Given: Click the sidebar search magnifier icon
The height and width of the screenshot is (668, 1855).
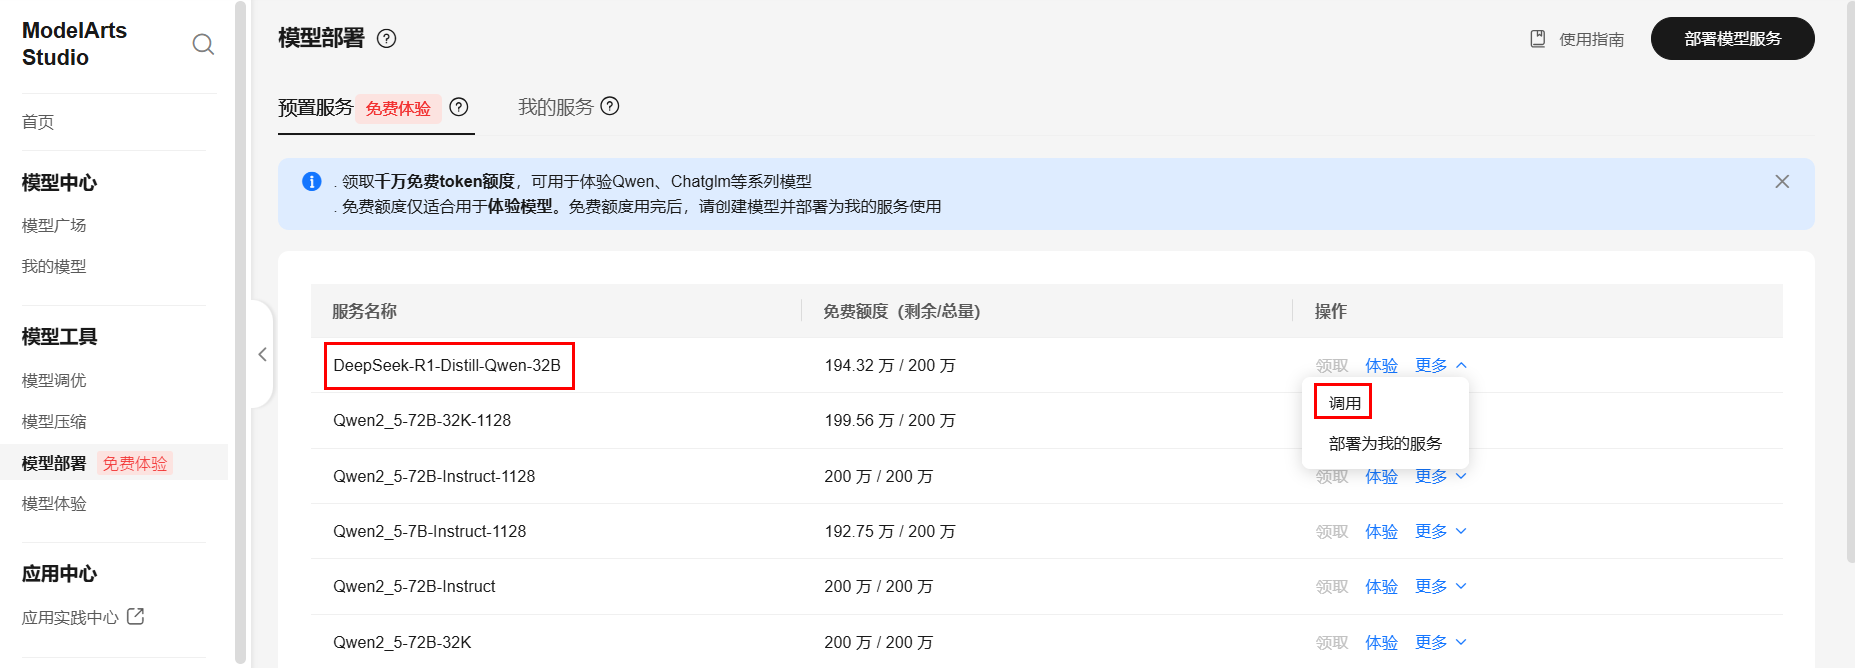Looking at the screenshot, I should tap(203, 44).
